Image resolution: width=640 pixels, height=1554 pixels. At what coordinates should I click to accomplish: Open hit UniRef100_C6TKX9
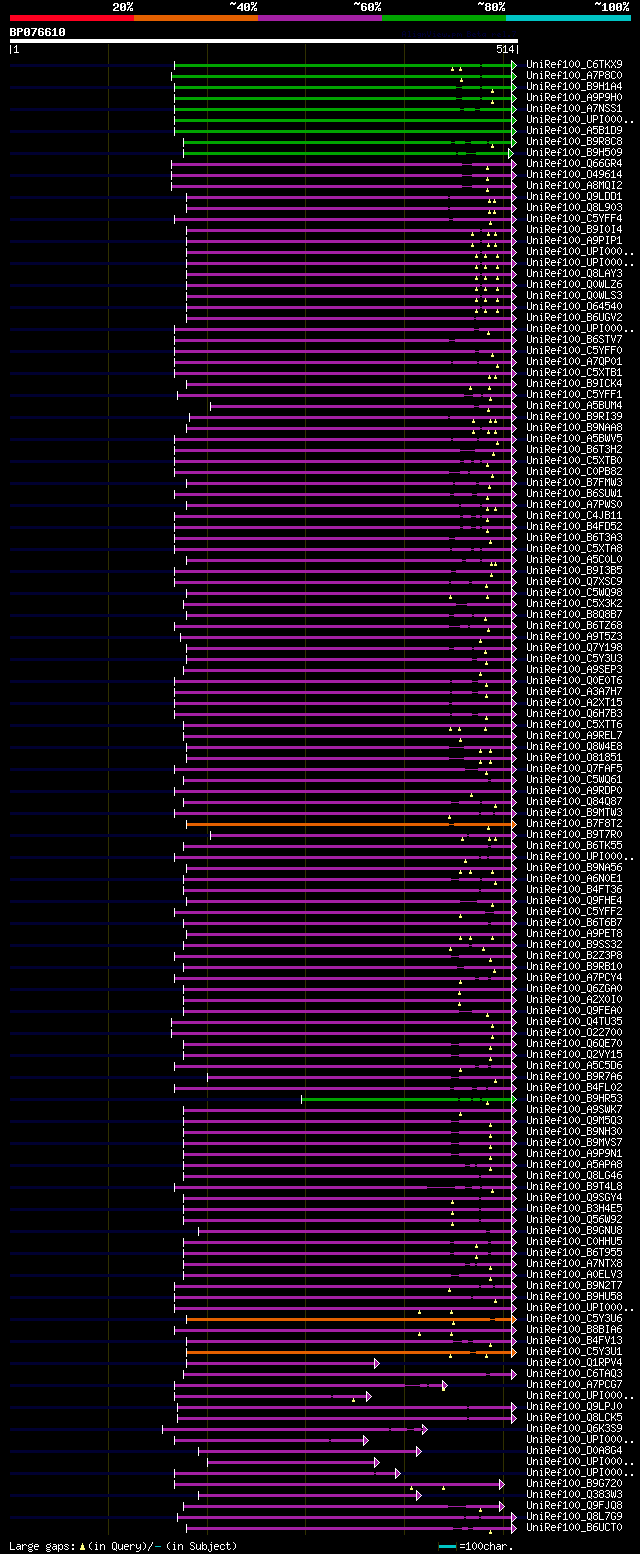574,64
